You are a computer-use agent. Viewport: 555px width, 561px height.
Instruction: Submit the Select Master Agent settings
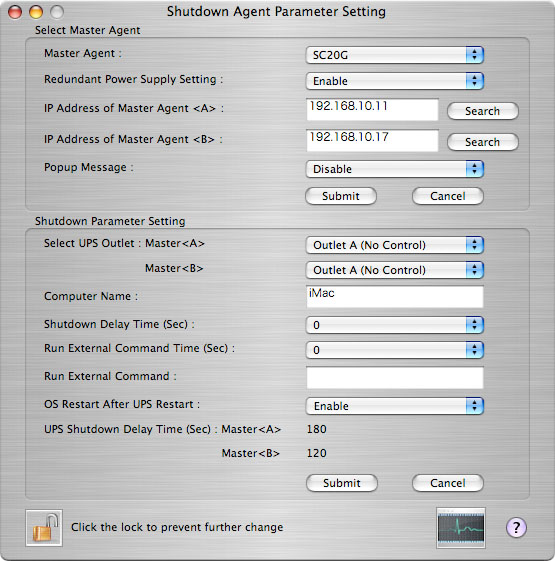point(341,196)
